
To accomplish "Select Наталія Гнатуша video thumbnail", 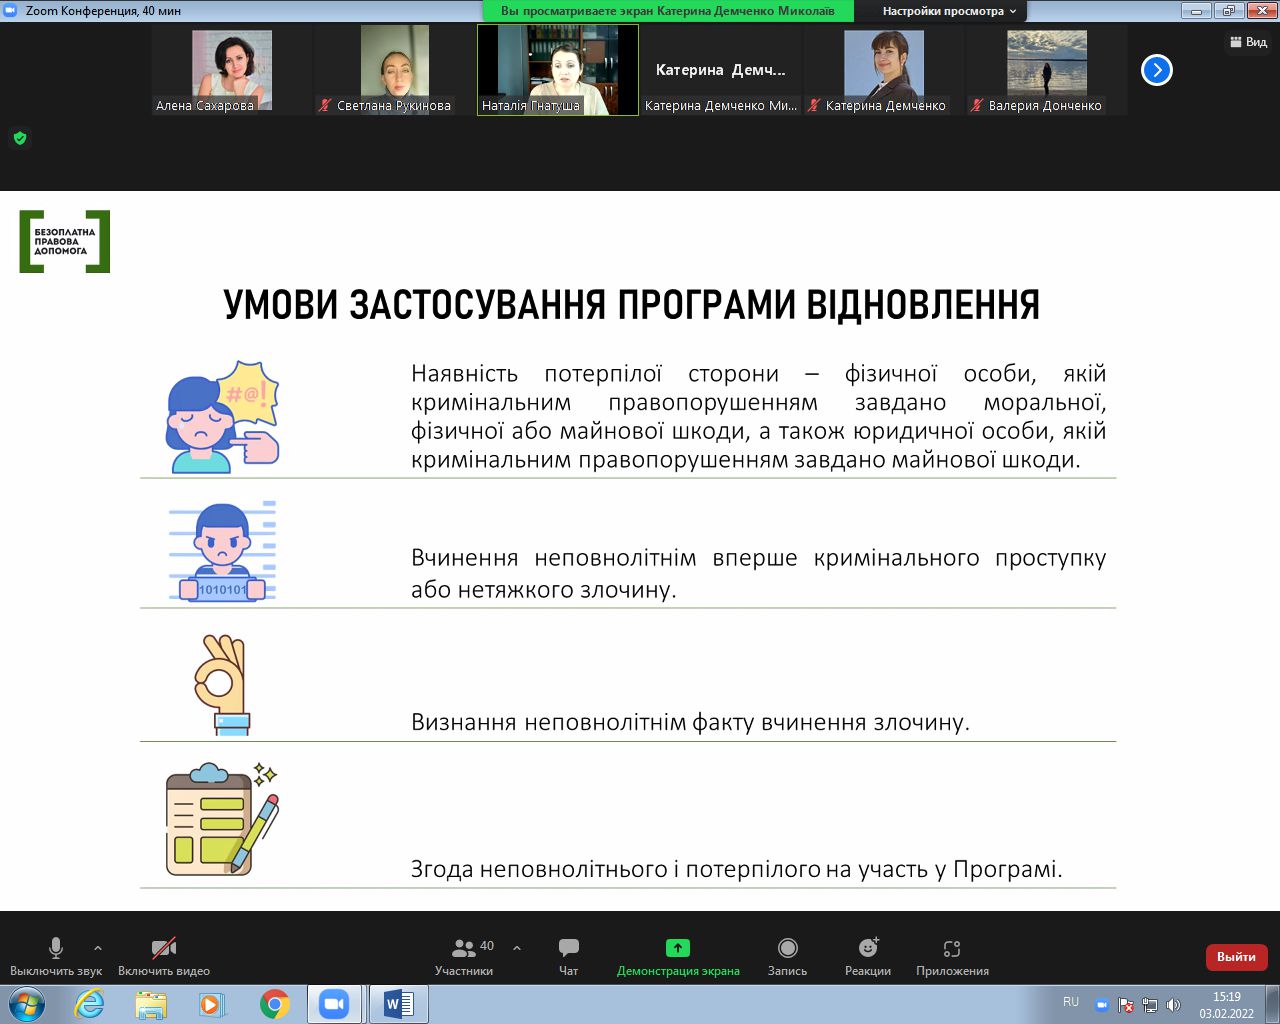I will pyautogui.click(x=557, y=70).
